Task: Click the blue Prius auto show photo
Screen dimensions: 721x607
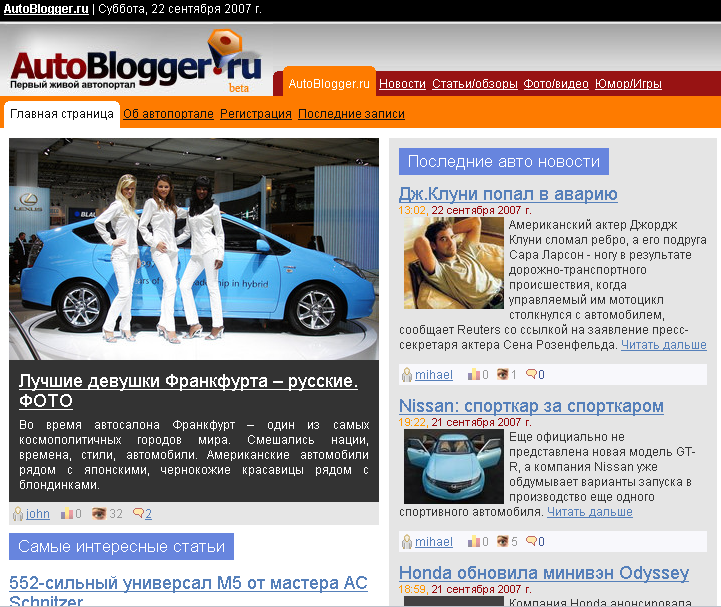Action: pos(194,249)
